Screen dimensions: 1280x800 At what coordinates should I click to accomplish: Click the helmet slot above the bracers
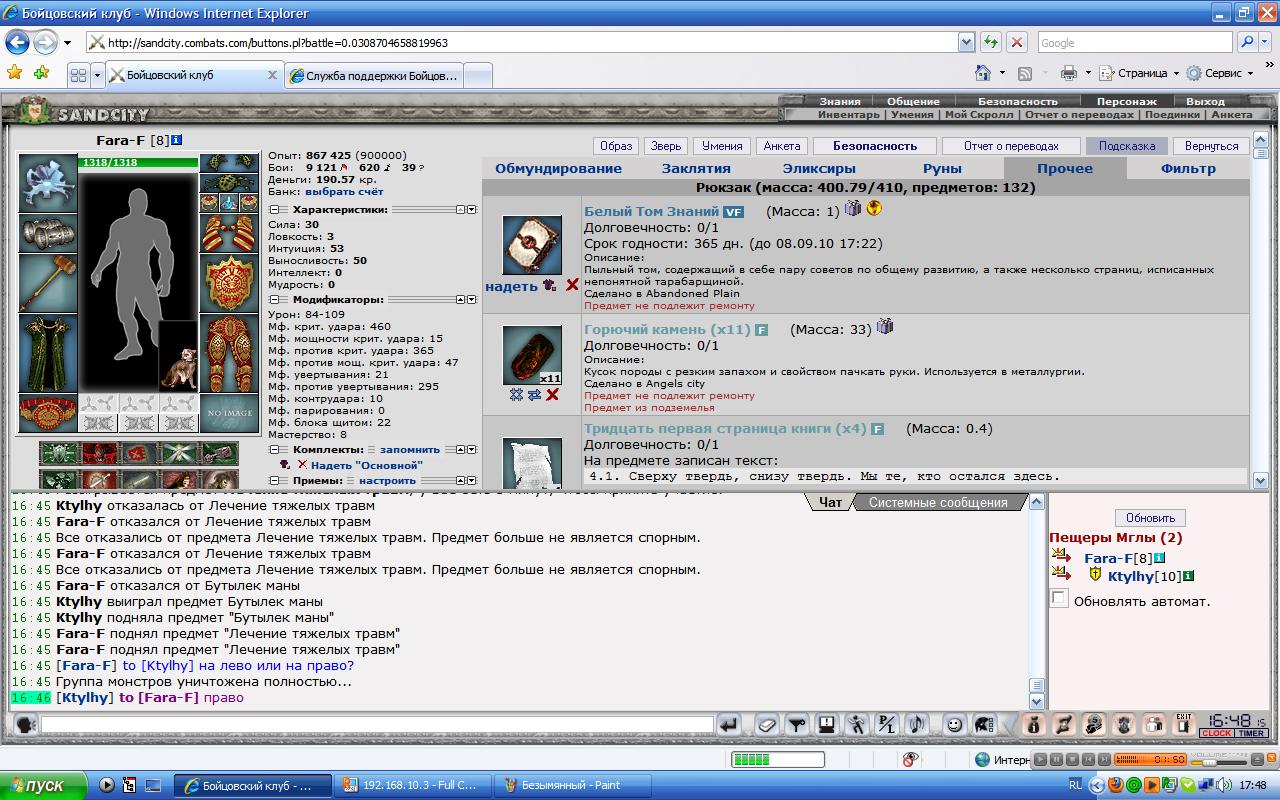pyautogui.click(x=48, y=183)
